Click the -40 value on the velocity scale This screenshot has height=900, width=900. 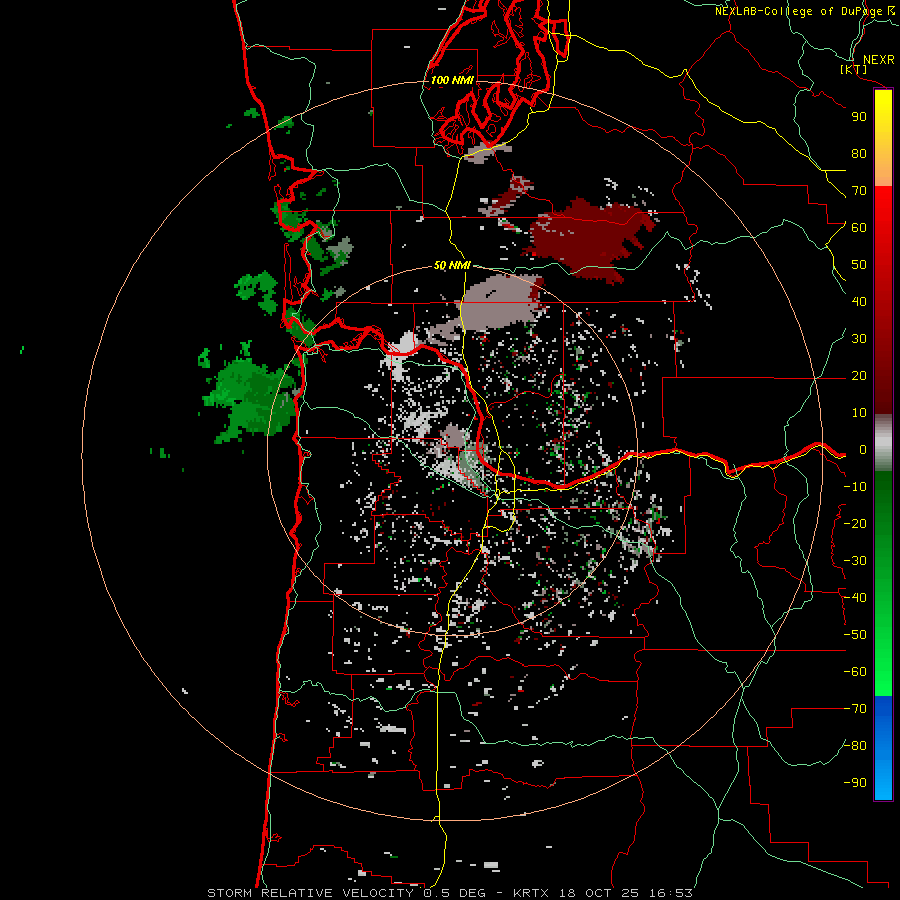click(855, 598)
